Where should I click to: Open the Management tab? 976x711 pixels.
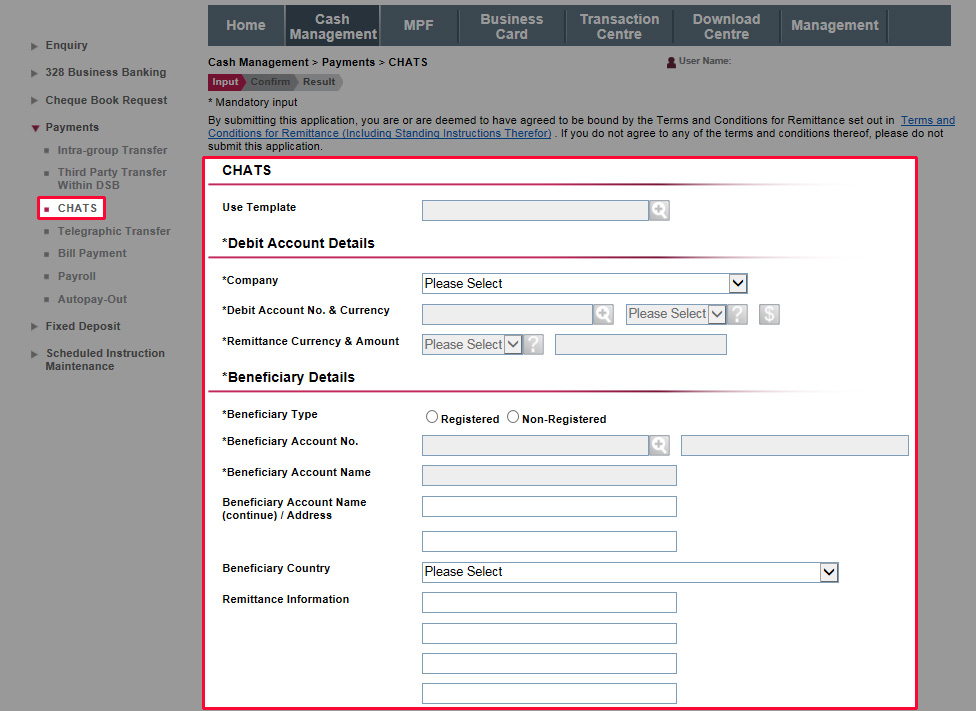pos(835,26)
